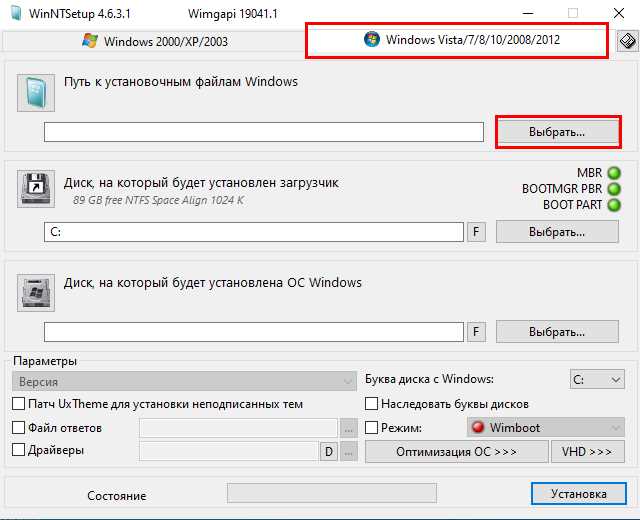Click the Windows installation files path field

coord(264,132)
